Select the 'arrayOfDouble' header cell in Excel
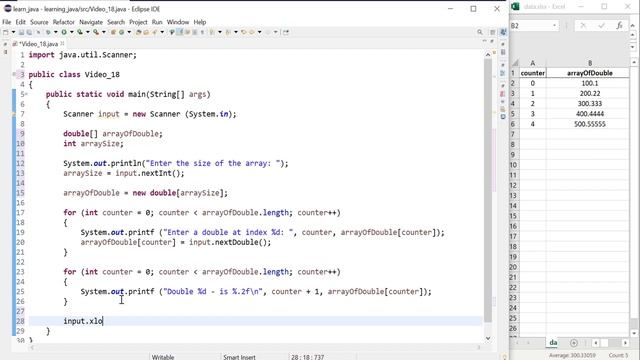 coord(589,73)
